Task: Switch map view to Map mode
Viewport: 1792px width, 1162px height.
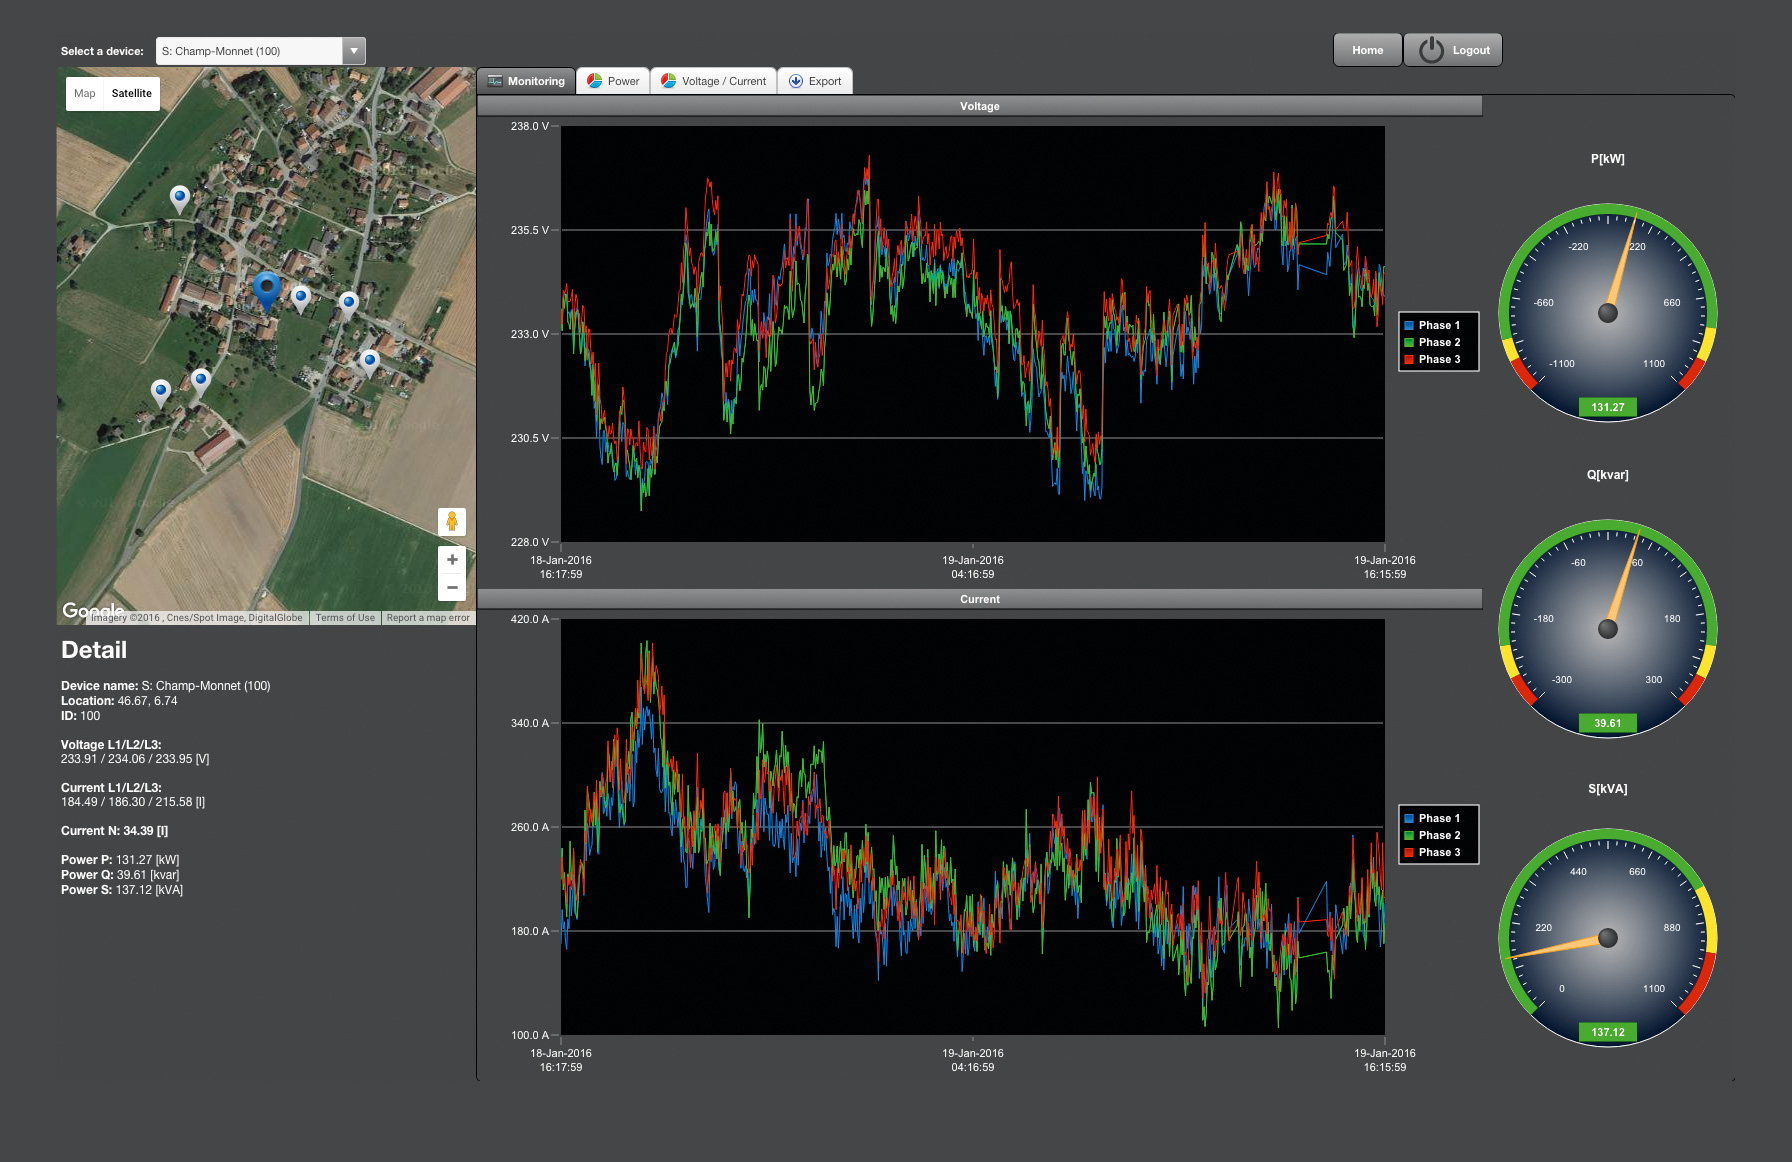Action: tap(85, 94)
